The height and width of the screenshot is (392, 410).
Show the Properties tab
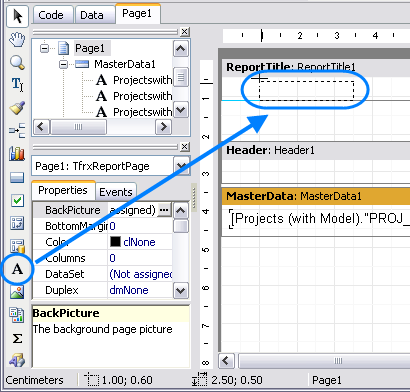tap(63, 190)
